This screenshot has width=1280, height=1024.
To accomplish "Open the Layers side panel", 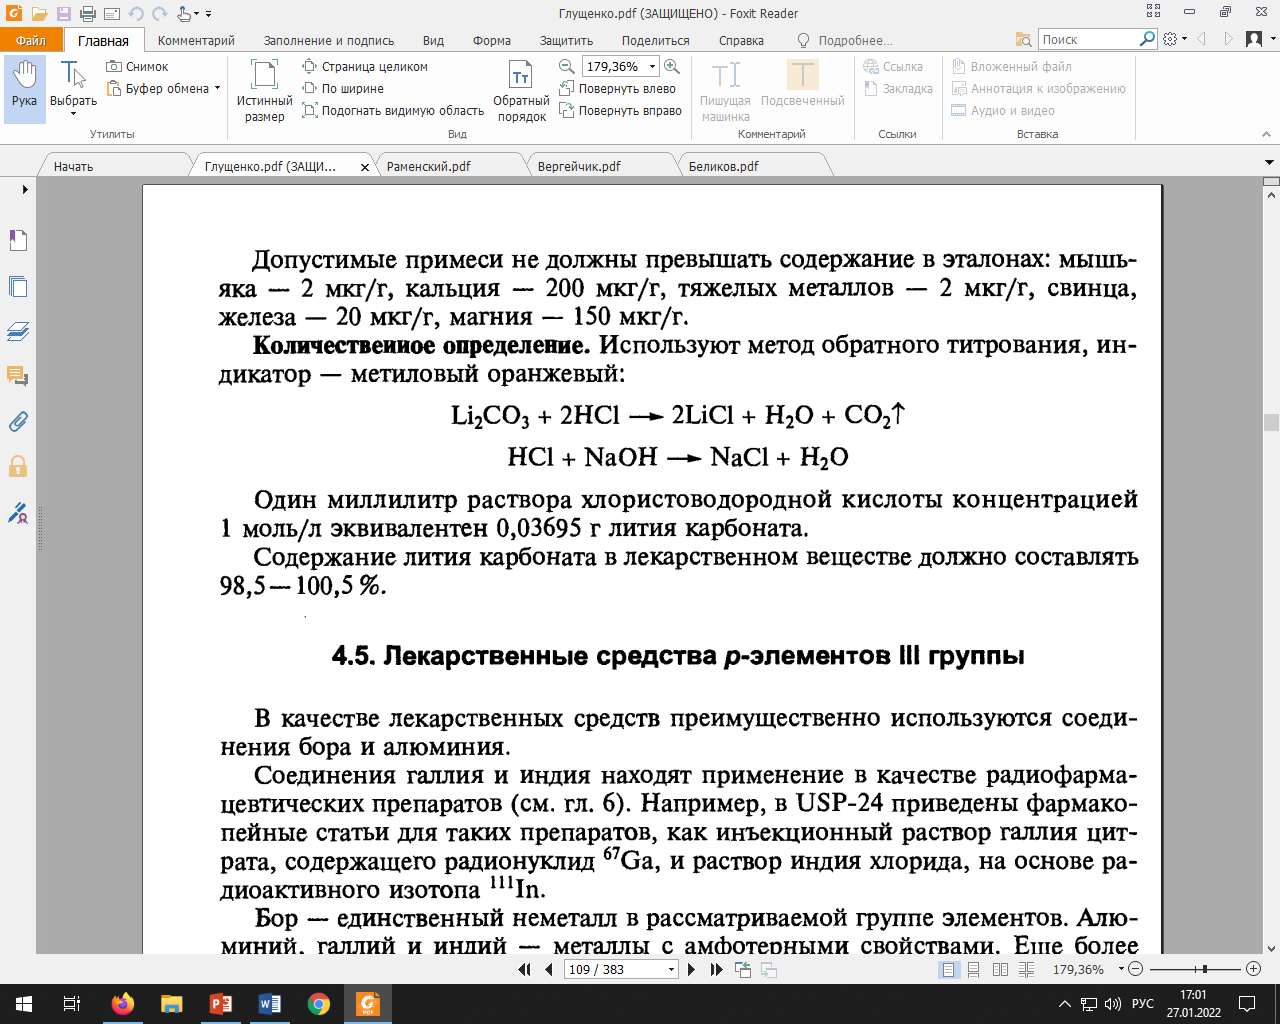I will click(x=18, y=331).
